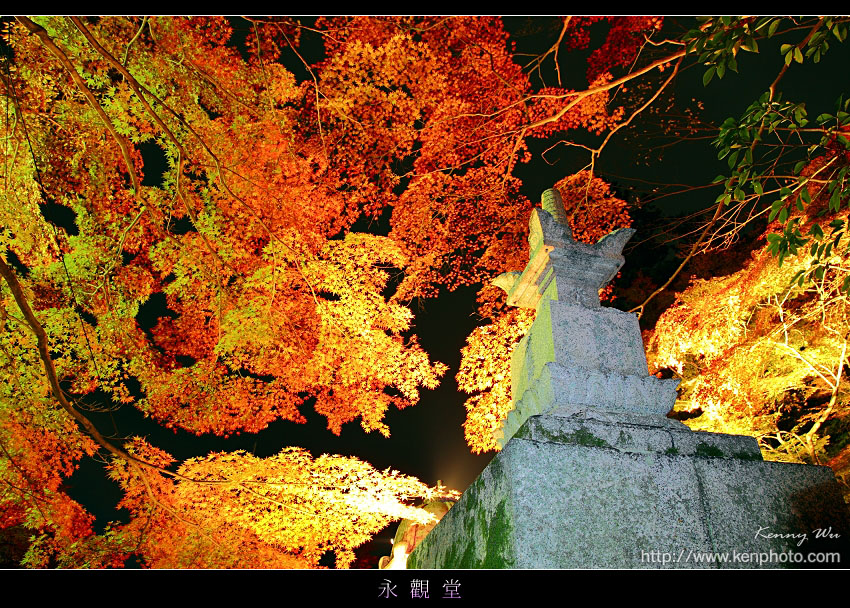Click the 永觀堂 caption below the photo

pos(420,589)
